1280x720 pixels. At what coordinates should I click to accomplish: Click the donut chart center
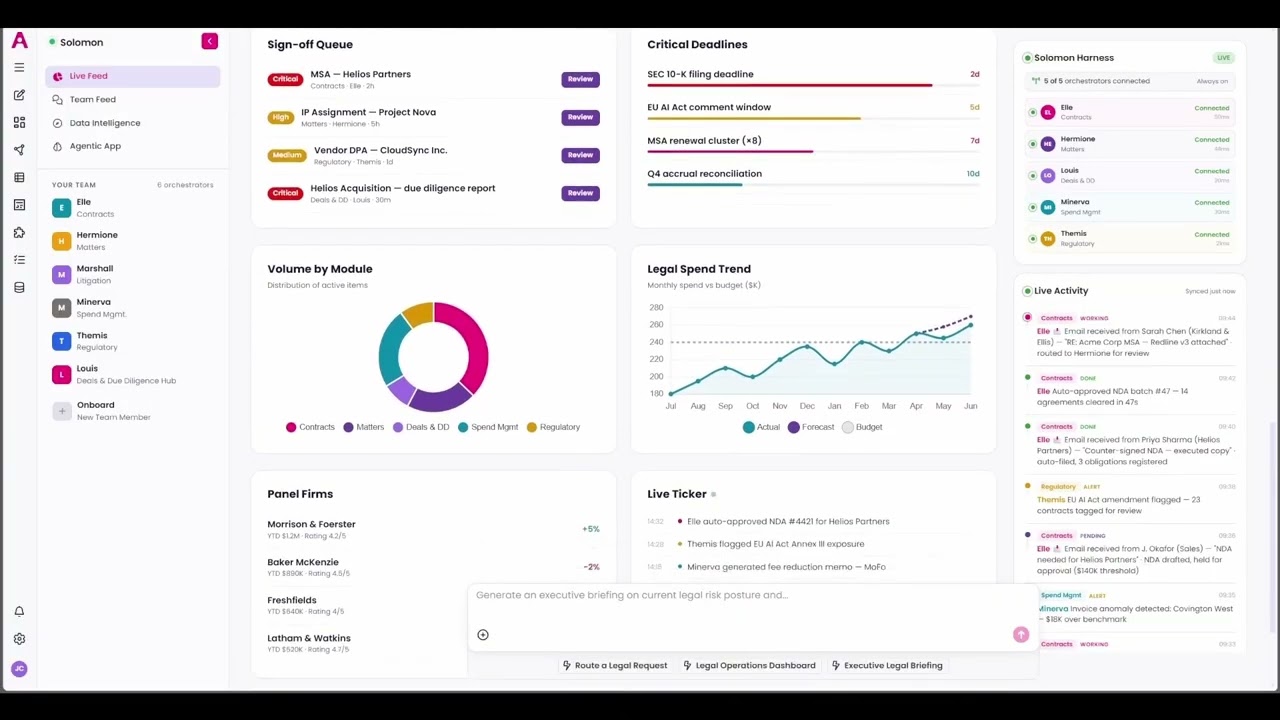tap(433, 356)
